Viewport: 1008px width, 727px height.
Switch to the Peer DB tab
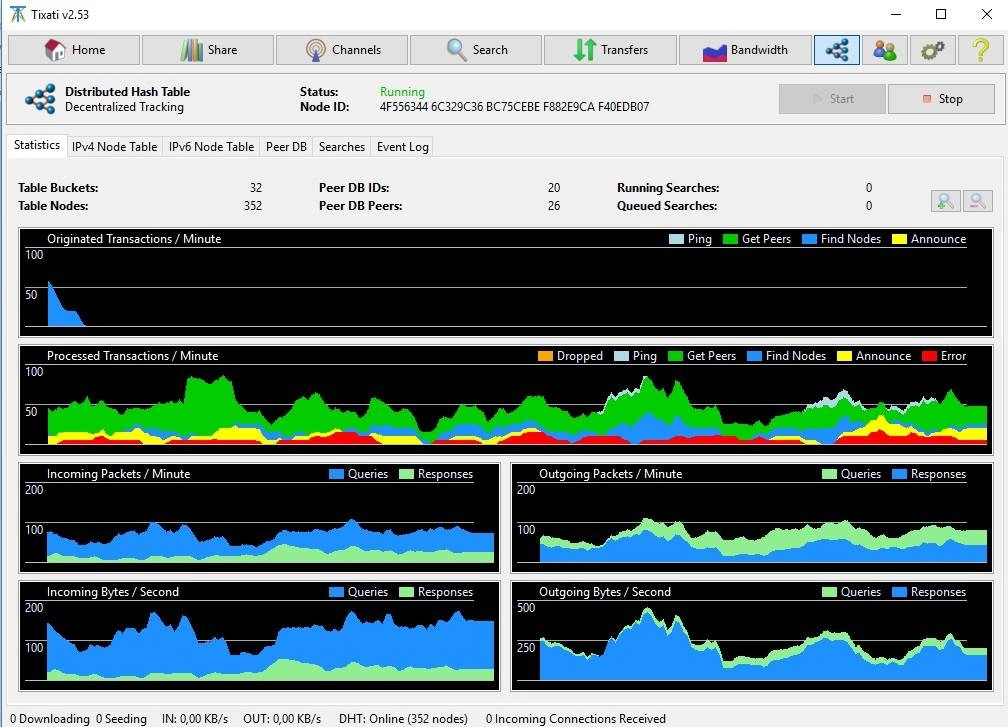[286, 147]
